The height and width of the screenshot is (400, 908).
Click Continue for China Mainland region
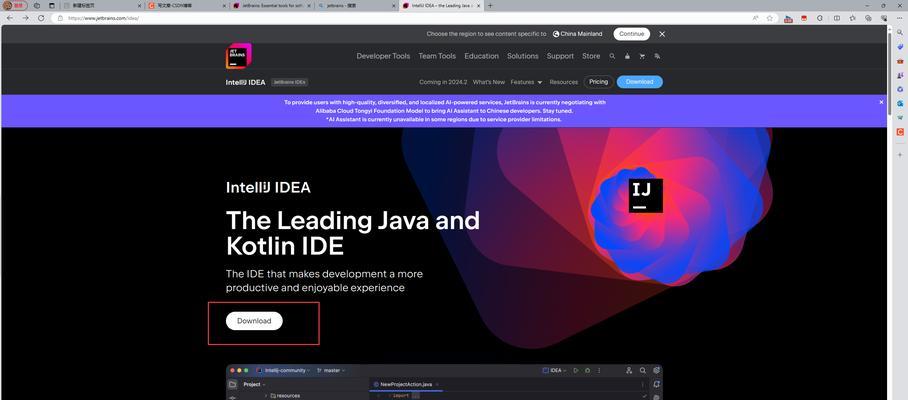click(x=632, y=34)
